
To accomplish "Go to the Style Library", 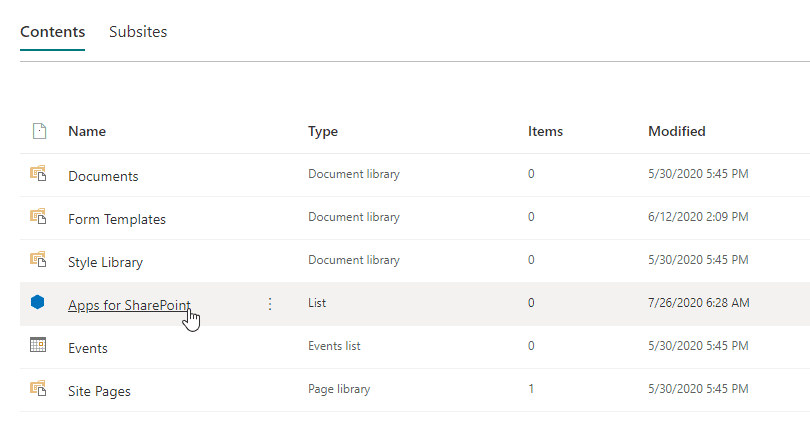I will [105, 262].
